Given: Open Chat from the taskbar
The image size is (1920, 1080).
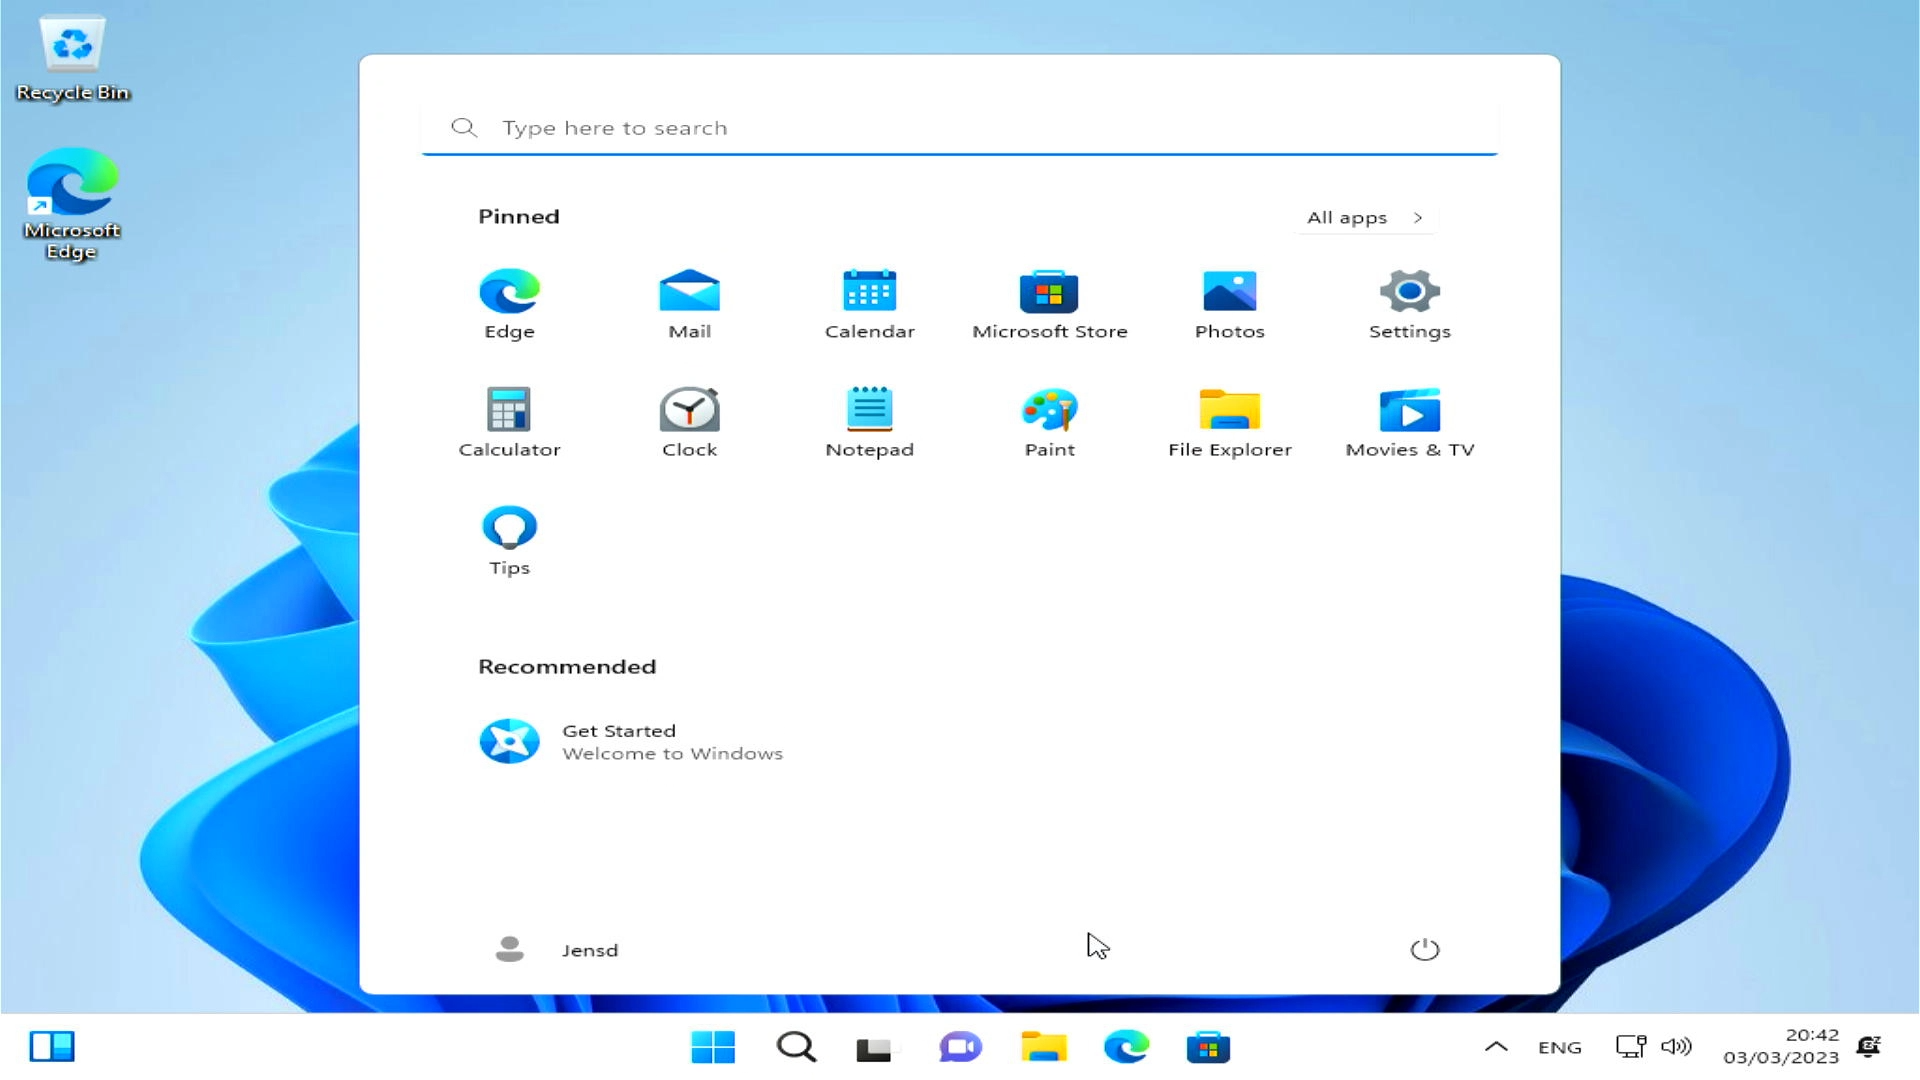Looking at the screenshot, I should [x=960, y=1046].
